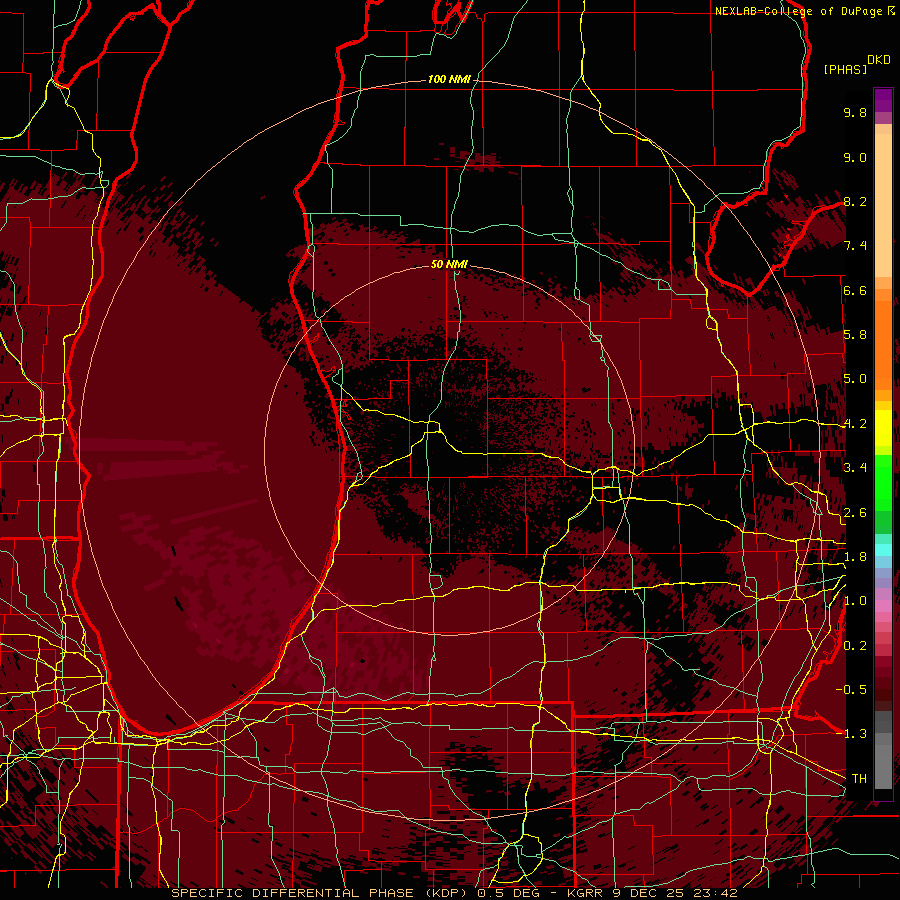Pick the cyan segment of color bar
This screenshot has height=900, width=900.
point(883,550)
